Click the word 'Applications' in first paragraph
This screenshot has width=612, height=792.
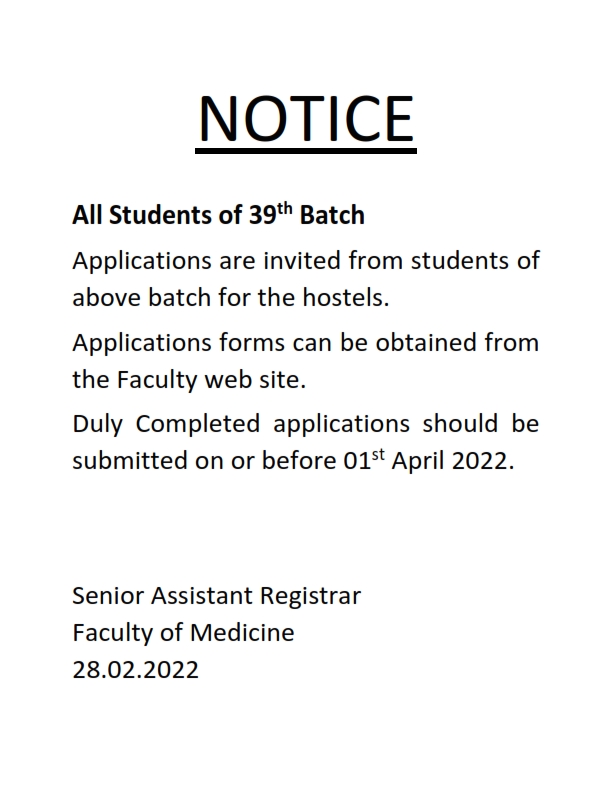pyautogui.click(x=142, y=261)
